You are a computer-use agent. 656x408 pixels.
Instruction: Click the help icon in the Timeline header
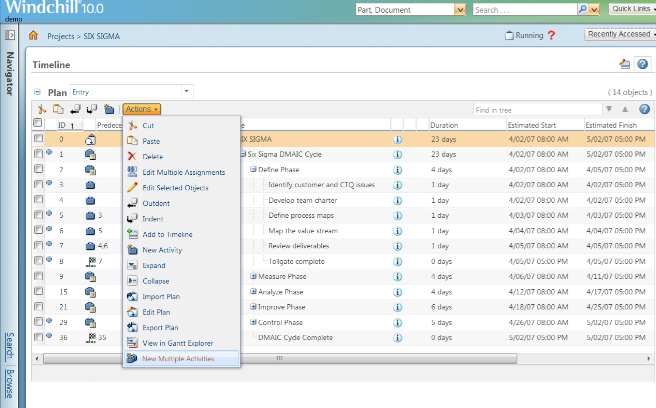[642, 64]
